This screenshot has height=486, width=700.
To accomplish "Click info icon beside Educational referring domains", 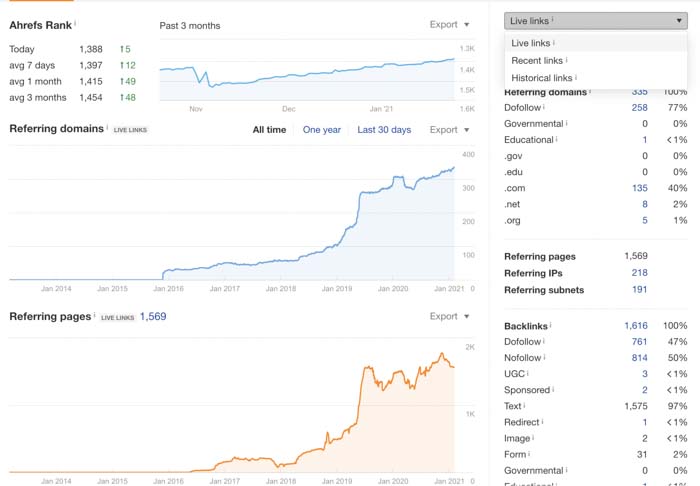I will coord(557,138).
